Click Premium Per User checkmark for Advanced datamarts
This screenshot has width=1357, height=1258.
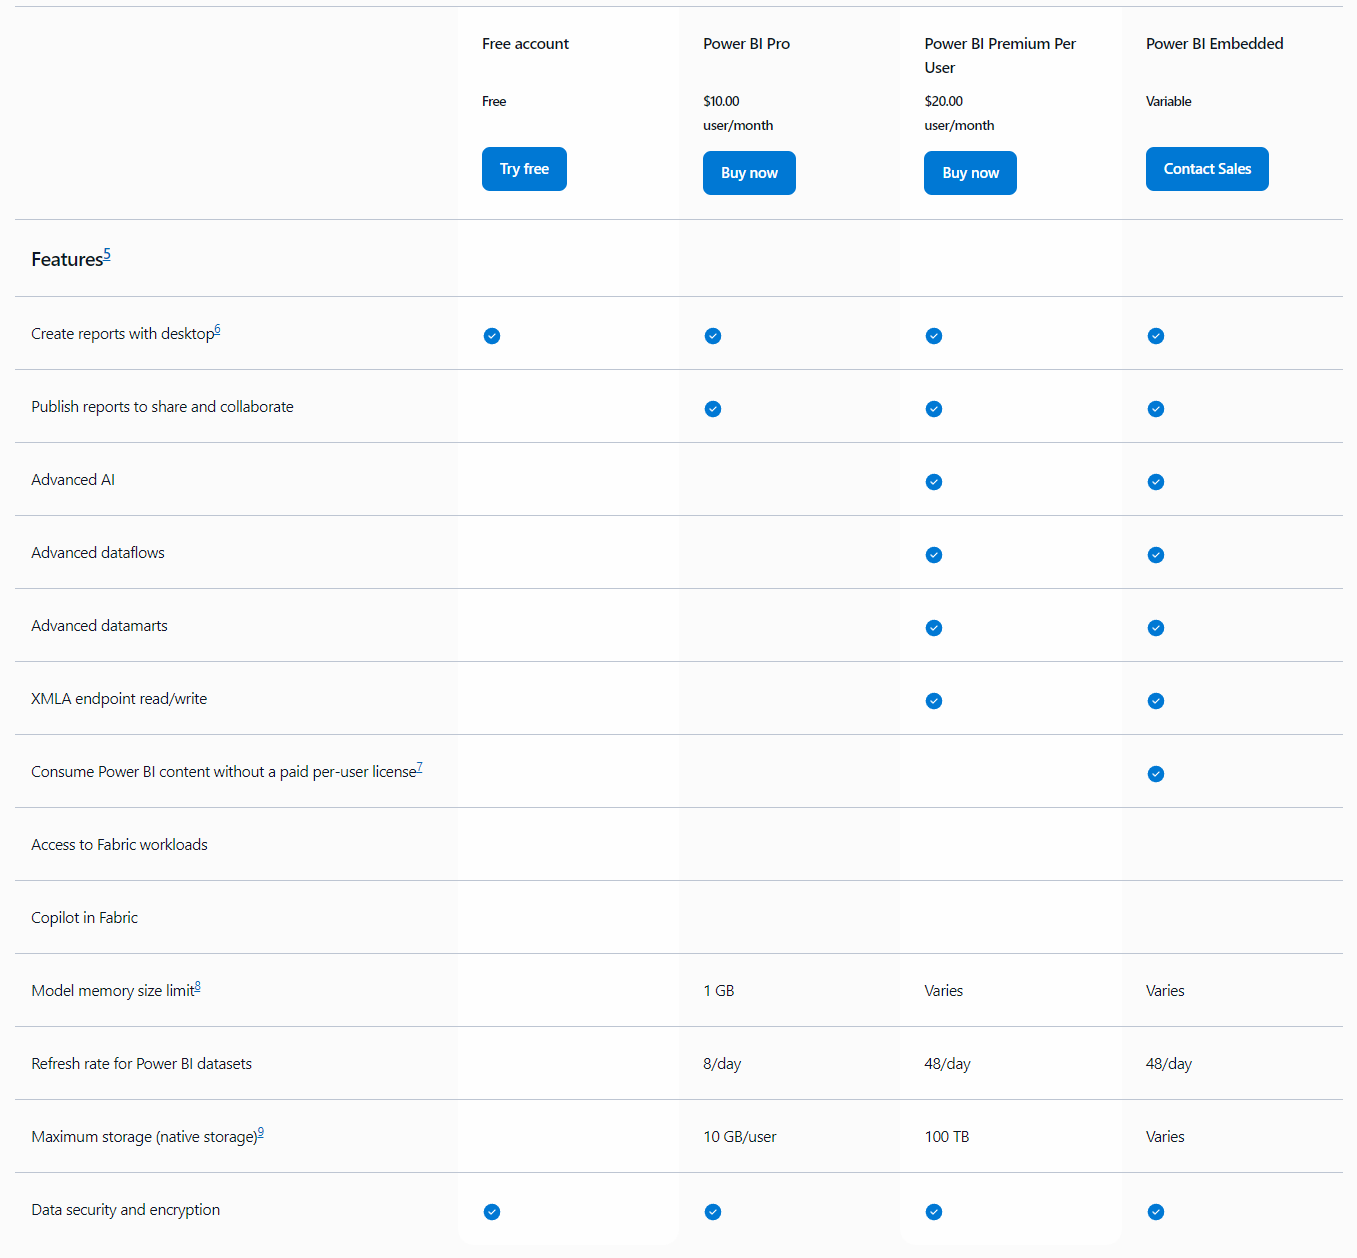934,628
